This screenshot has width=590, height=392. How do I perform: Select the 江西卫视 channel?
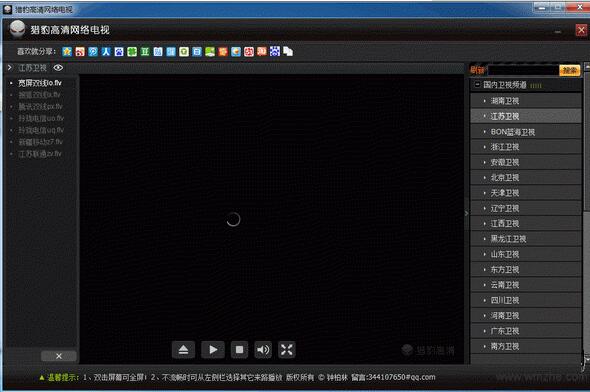[526, 224]
